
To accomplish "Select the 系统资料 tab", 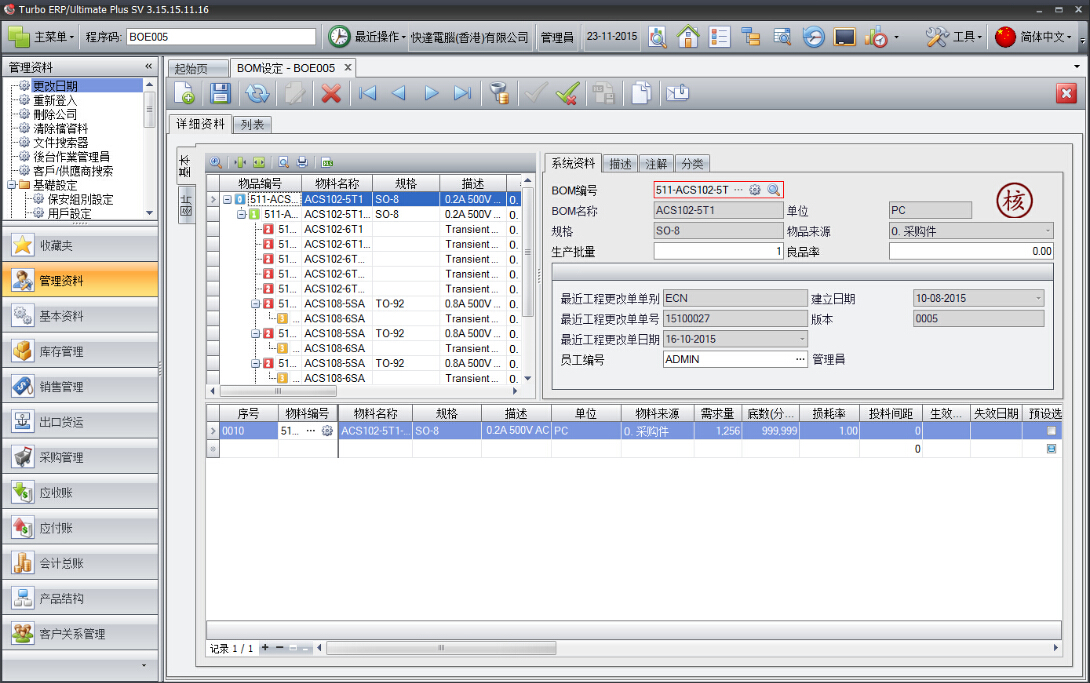I will (573, 163).
